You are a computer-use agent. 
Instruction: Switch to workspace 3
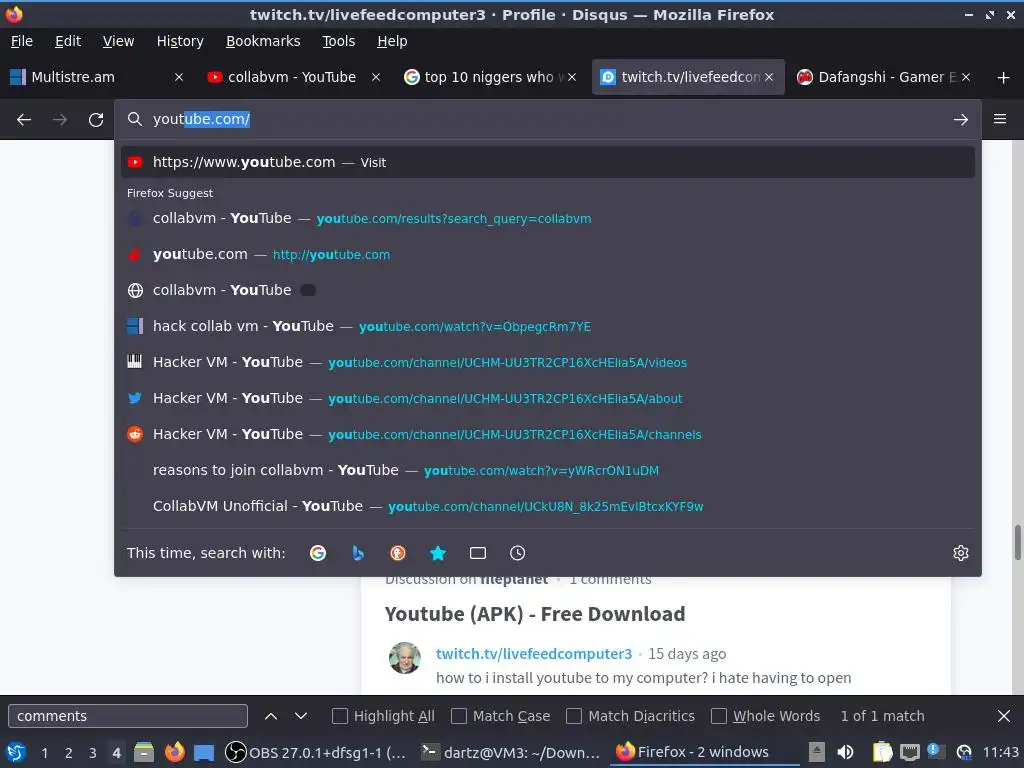(93, 753)
